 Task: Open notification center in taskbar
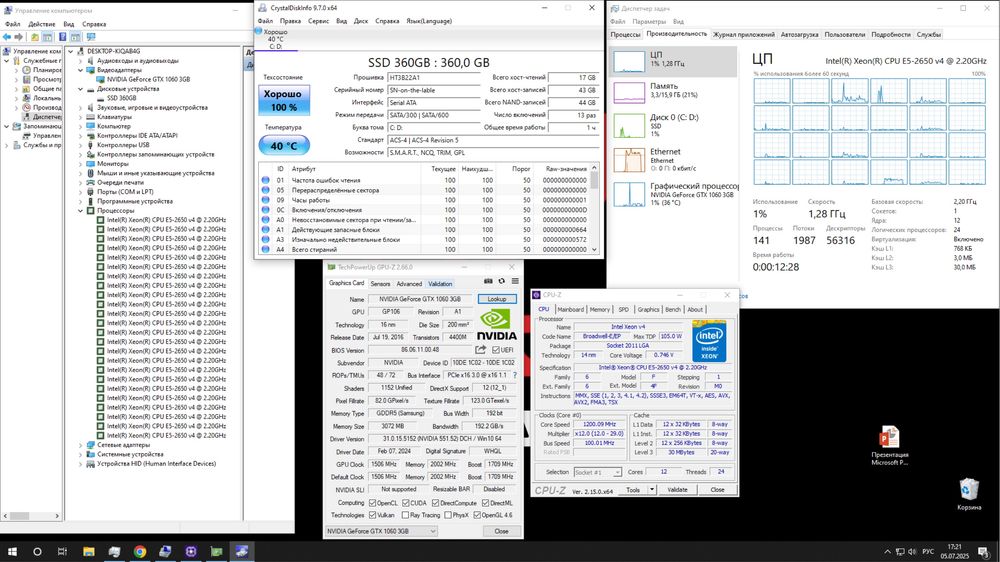(x=984, y=551)
